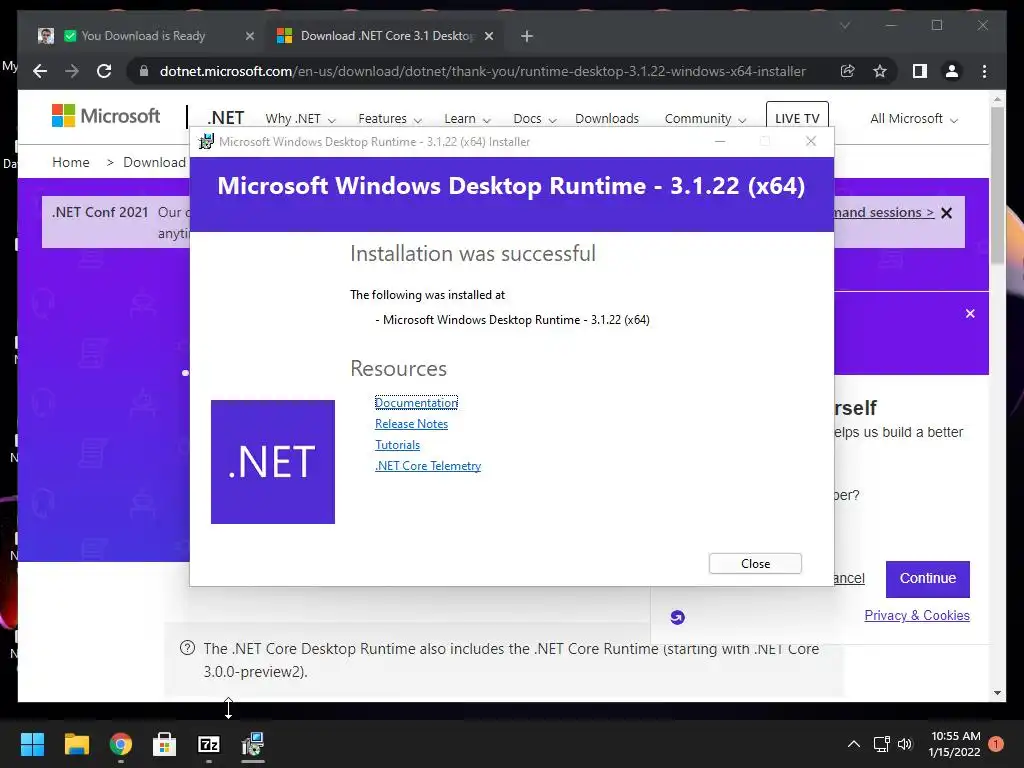Click the .NET logo tile in installer
The height and width of the screenshot is (768, 1024).
(x=273, y=462)
